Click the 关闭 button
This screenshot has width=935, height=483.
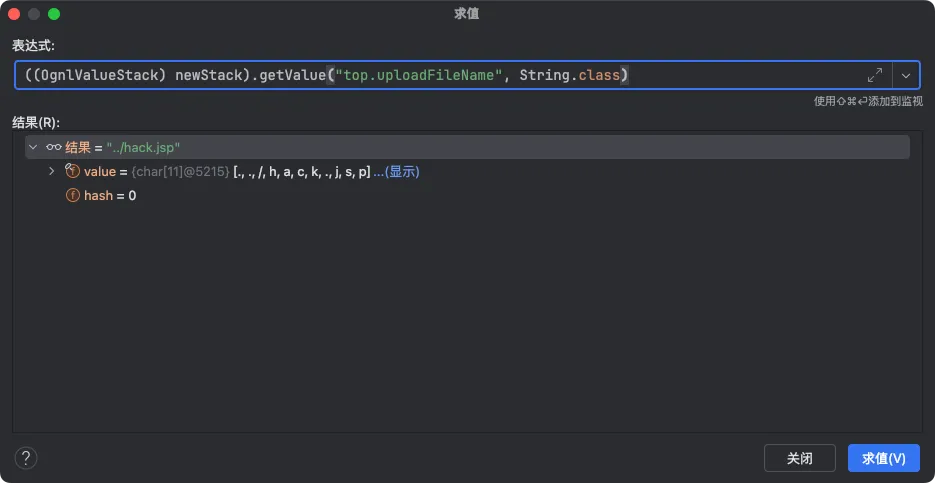click(x=800, y=459)
